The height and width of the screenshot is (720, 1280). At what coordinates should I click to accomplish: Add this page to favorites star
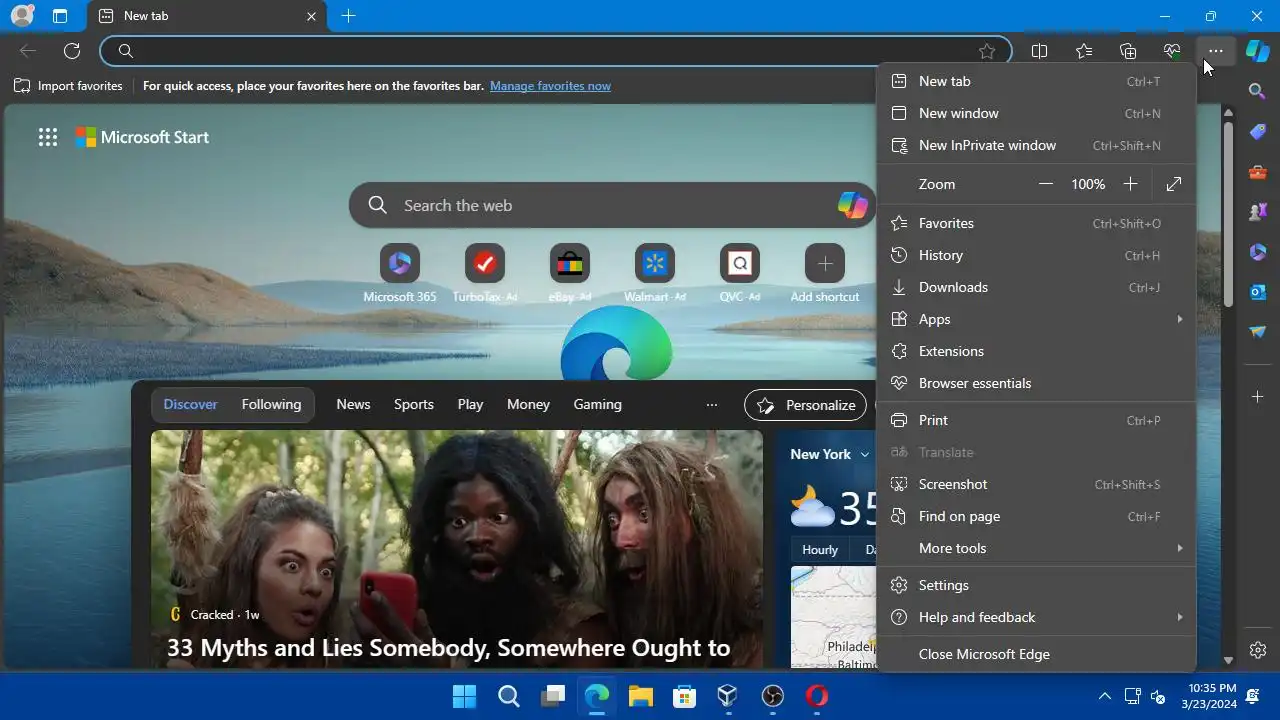coord(987,51)
